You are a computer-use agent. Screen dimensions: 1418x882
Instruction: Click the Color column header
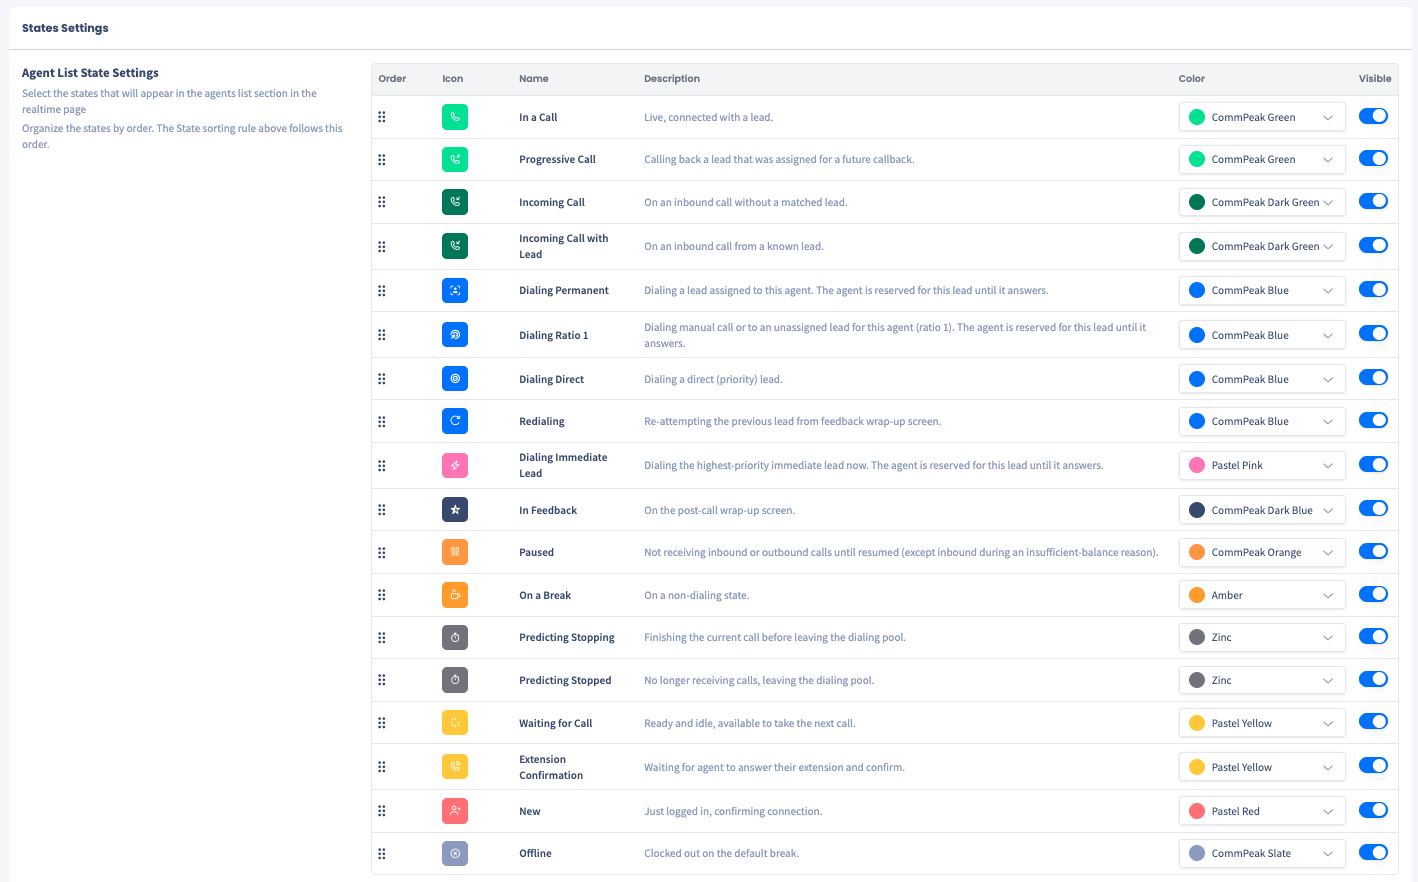click(x=1192, y=78)
